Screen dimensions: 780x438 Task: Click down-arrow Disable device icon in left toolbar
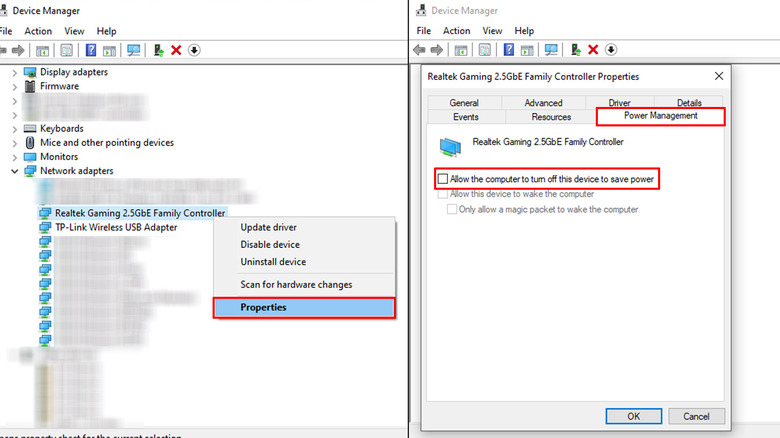(194, 50)
